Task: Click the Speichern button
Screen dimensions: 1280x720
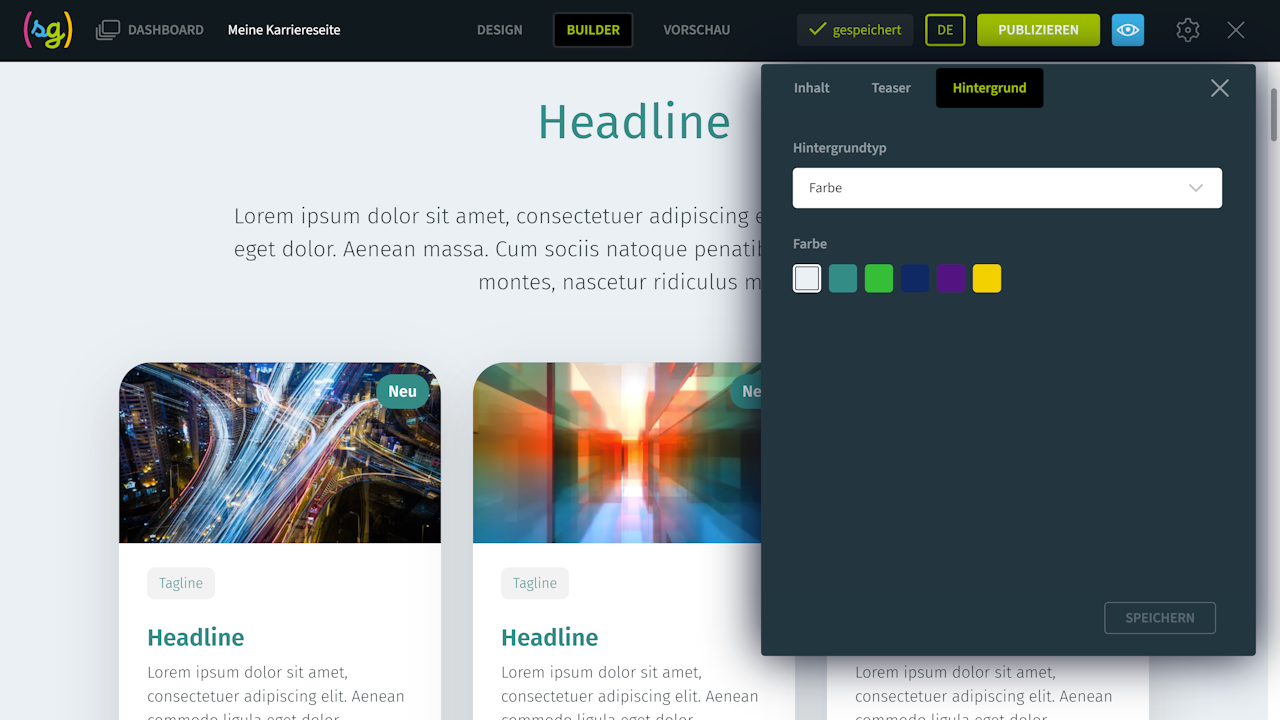Action: tap(1160, 618)
